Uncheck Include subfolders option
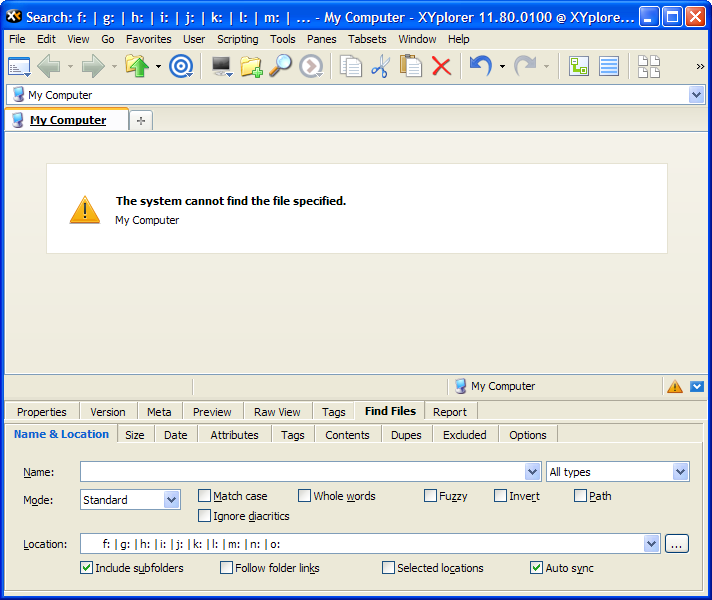This screenshot has width=712, height=600. (86, 568)
